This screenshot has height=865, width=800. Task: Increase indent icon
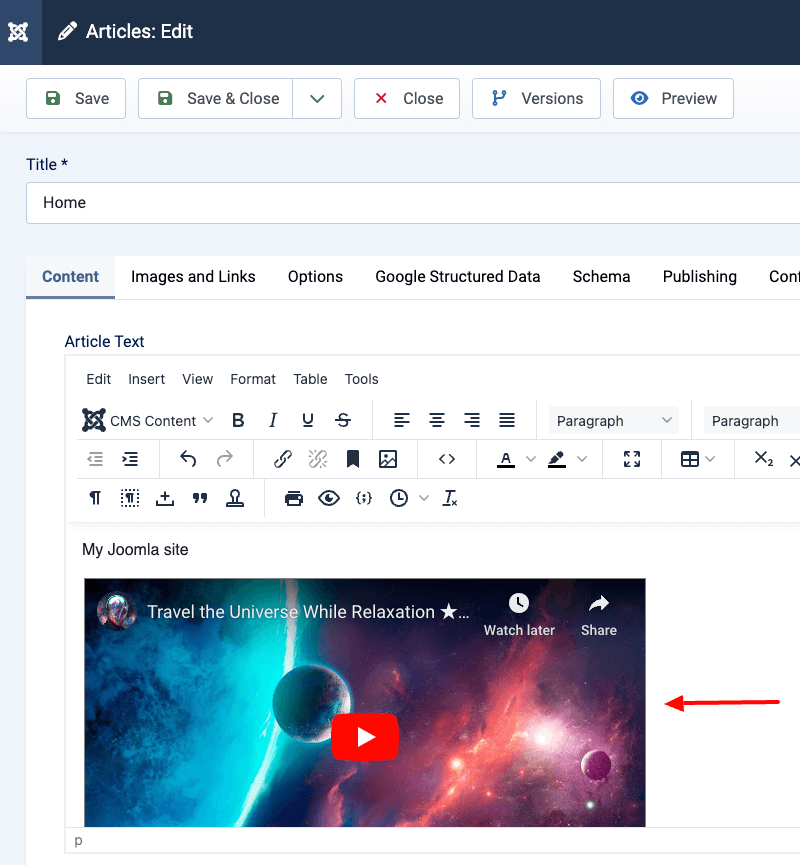[130, 459]
